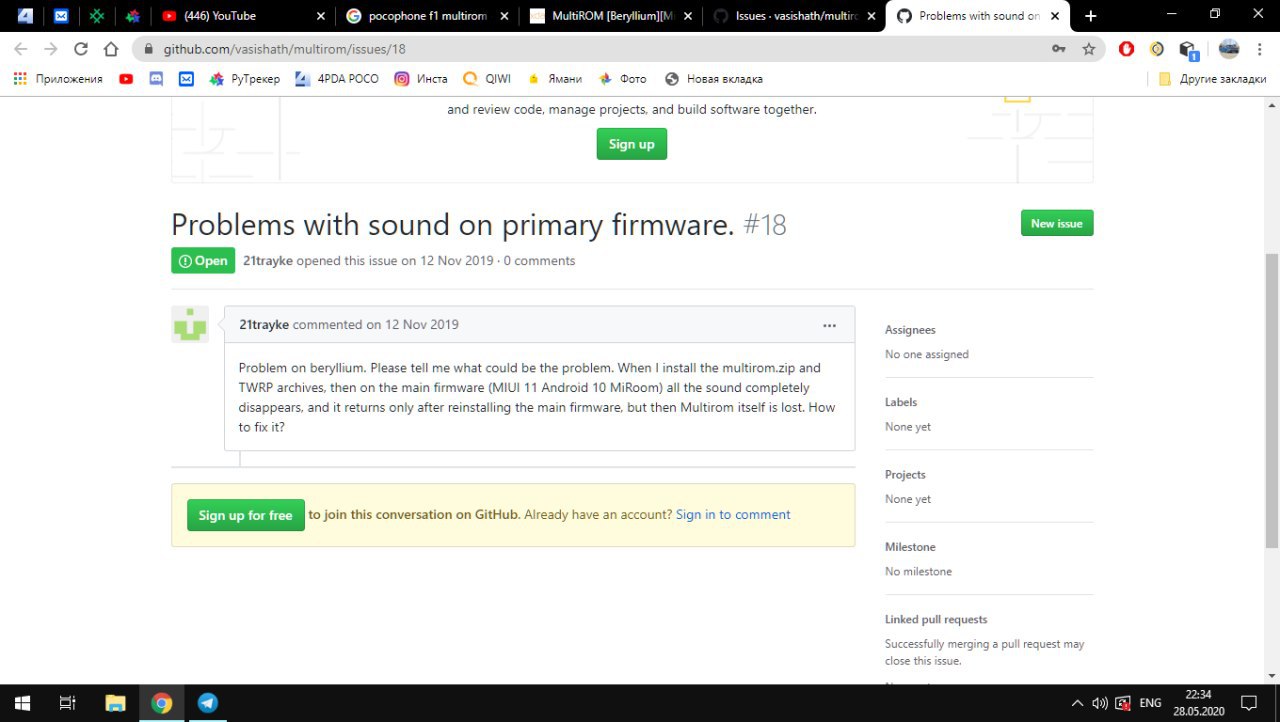
Task: Select the pinned mail tab
Action: point(61,16)
